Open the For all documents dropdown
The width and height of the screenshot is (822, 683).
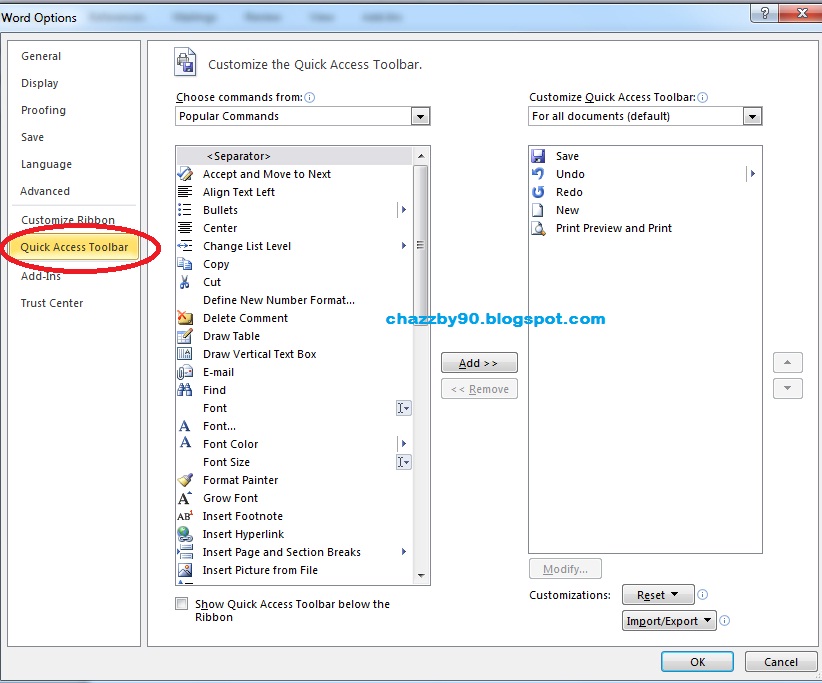pos(752,116)
